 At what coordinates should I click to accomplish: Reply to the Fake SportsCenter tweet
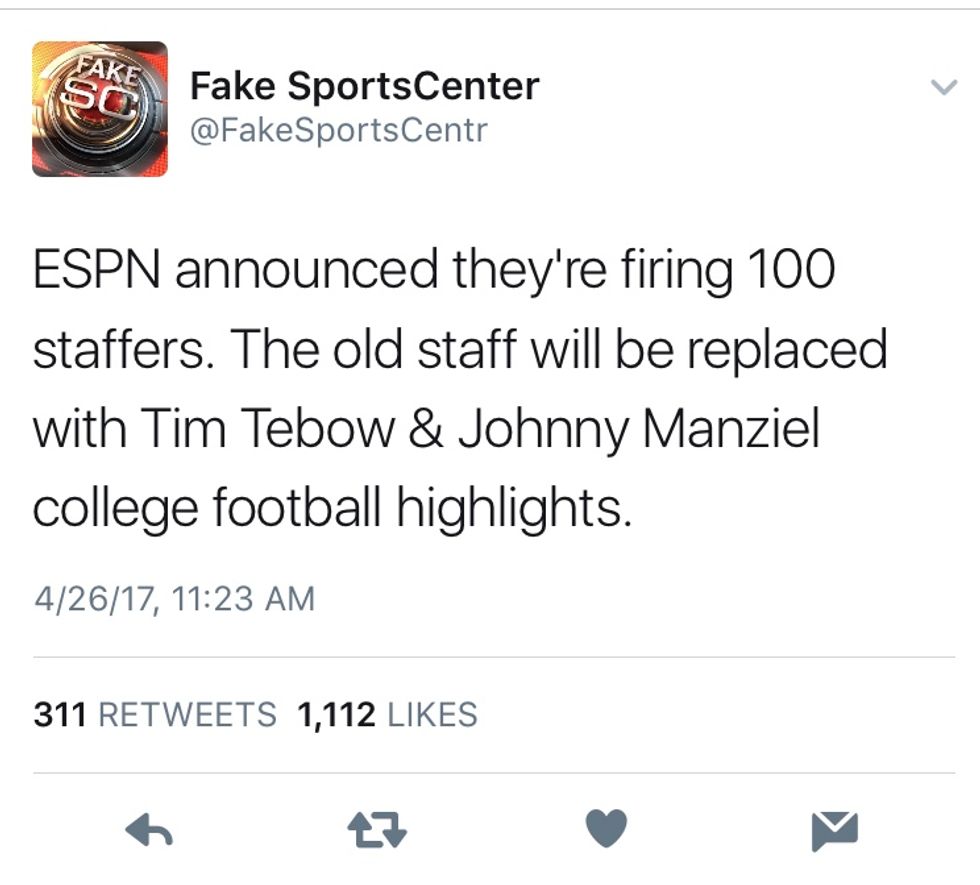[150, 829]
